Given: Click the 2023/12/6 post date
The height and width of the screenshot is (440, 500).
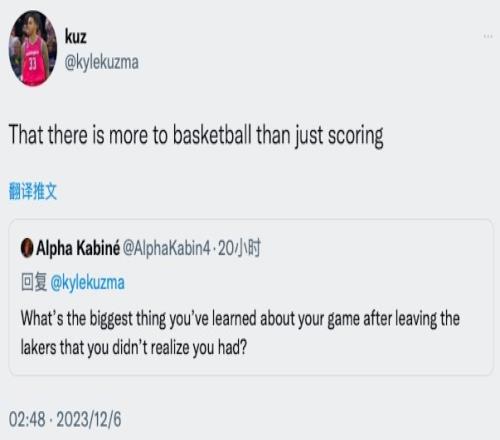Looking at the screenshot, I should (x=89, y=419).
